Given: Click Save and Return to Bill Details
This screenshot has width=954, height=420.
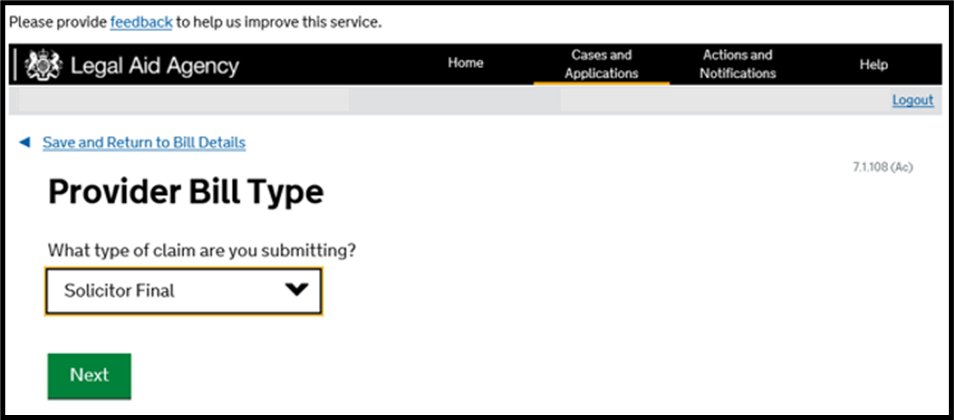Looking at the screenshot, I should (x=144, y=143).
